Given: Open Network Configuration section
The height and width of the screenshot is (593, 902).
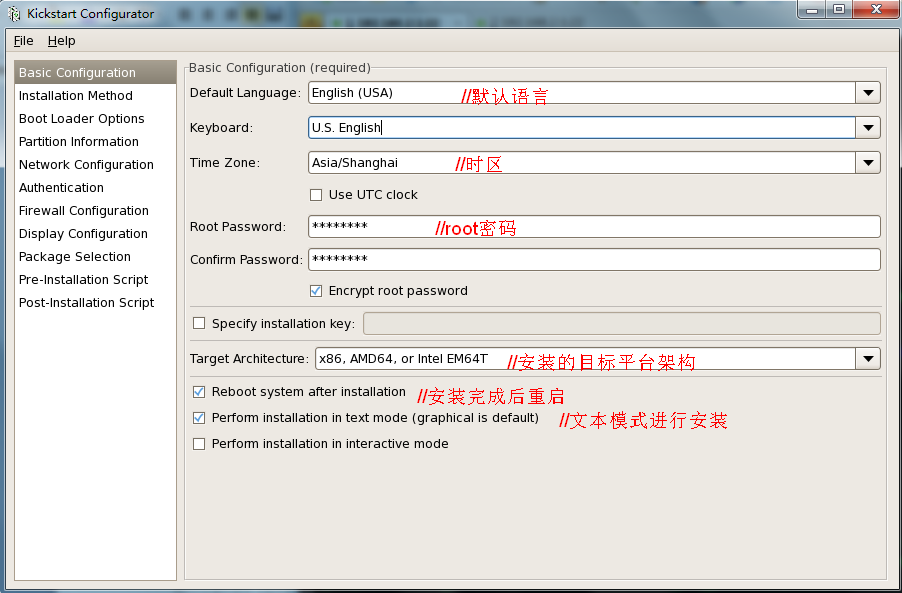Looking at the screenshot, I should (x=95, y=164).
